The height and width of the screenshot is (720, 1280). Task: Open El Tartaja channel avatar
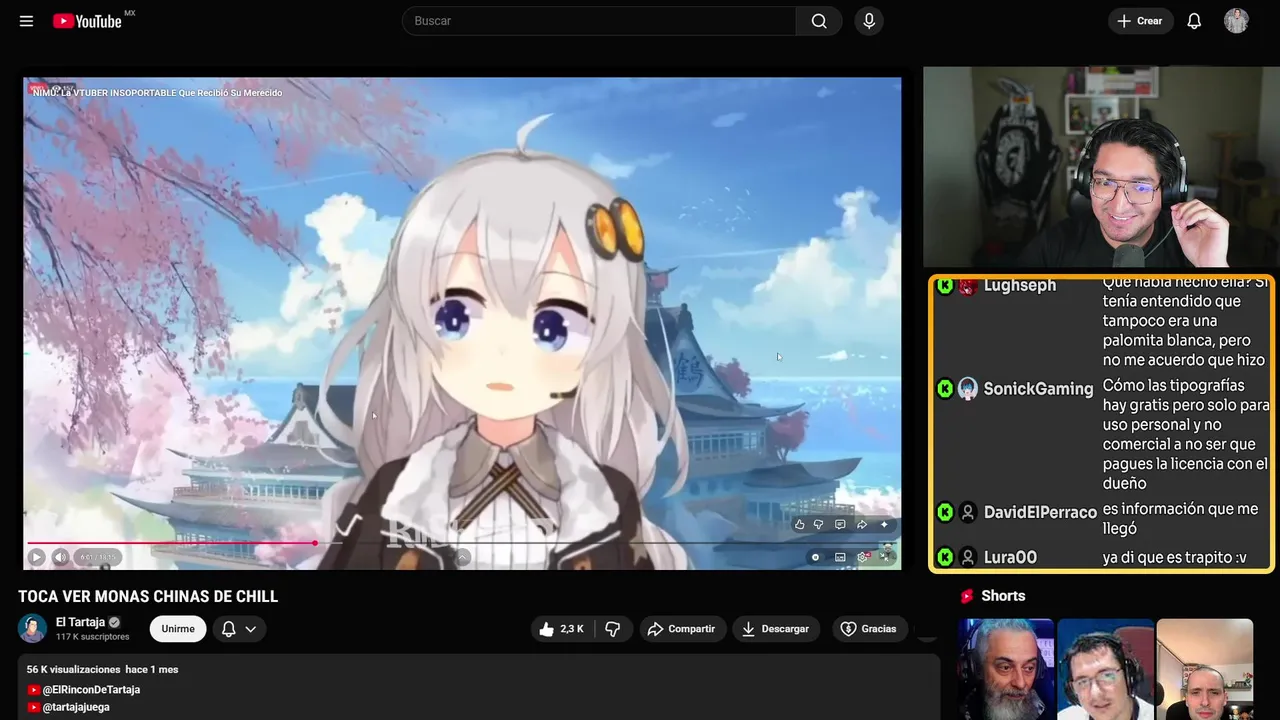[x=32, y=628]
